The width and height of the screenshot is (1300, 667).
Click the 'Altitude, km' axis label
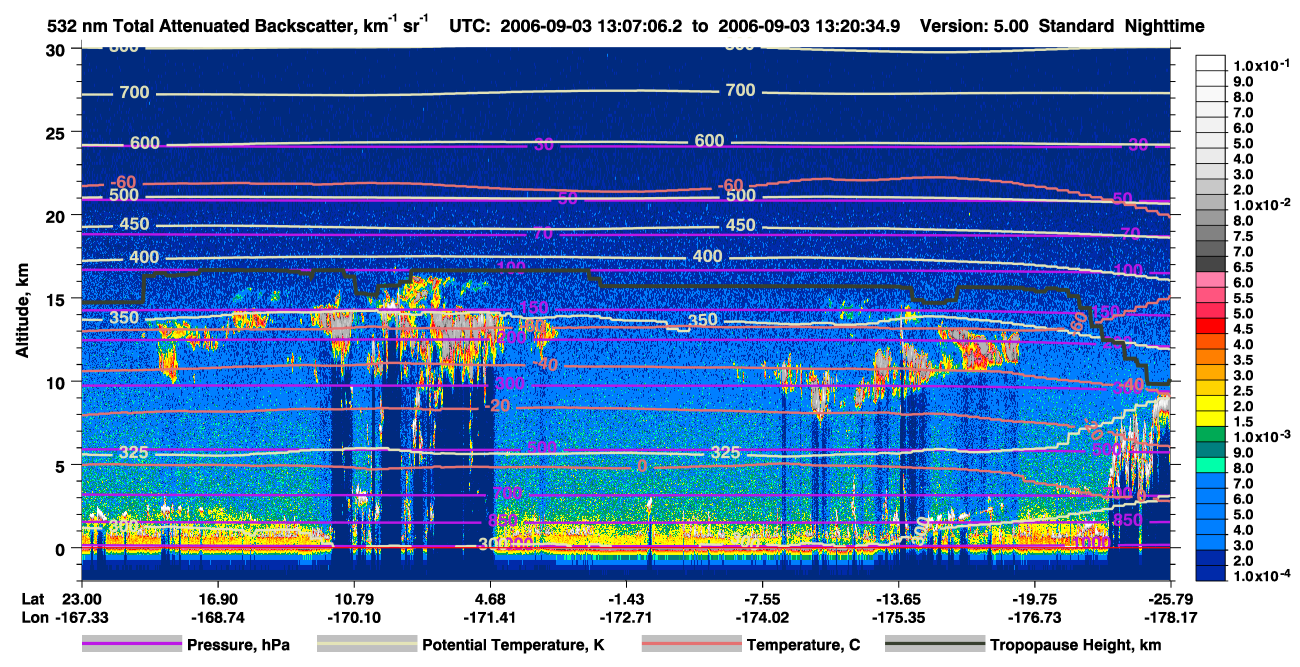pyautogui.click(x=22, y=313)
